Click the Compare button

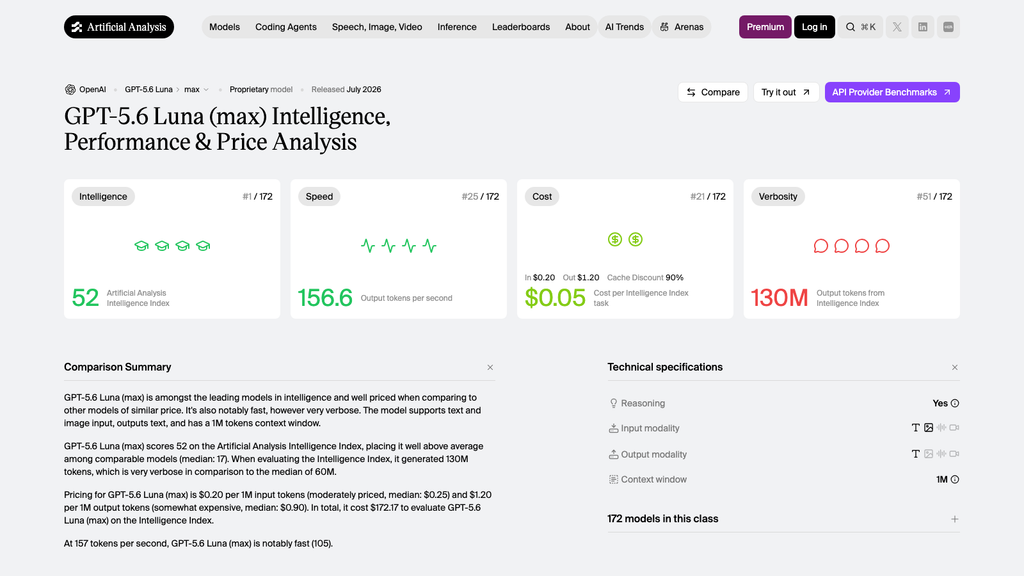click(712, 92)
